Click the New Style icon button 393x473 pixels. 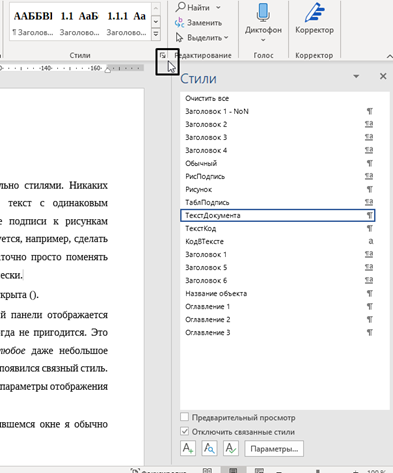pyautogui.click(x=188, y=448)
